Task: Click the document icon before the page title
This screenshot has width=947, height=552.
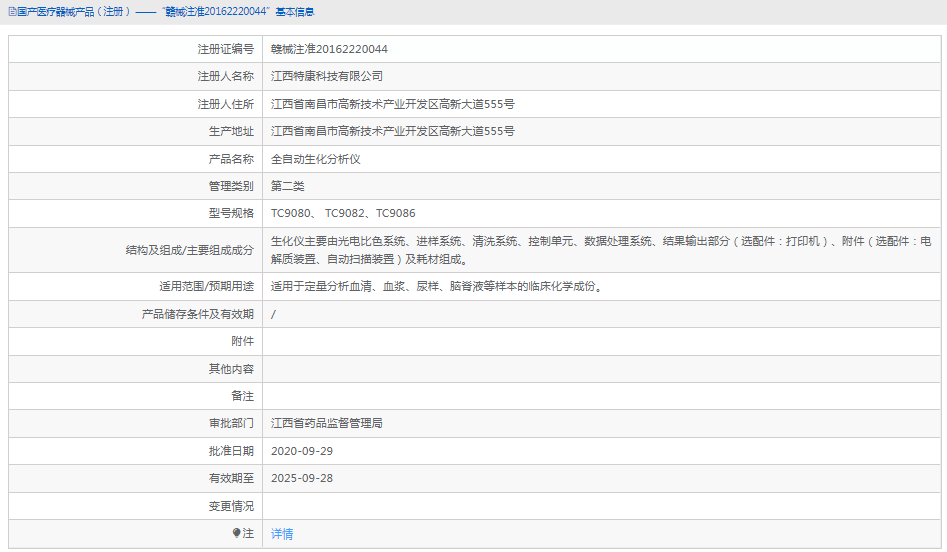Action: (x=11, y=12)
